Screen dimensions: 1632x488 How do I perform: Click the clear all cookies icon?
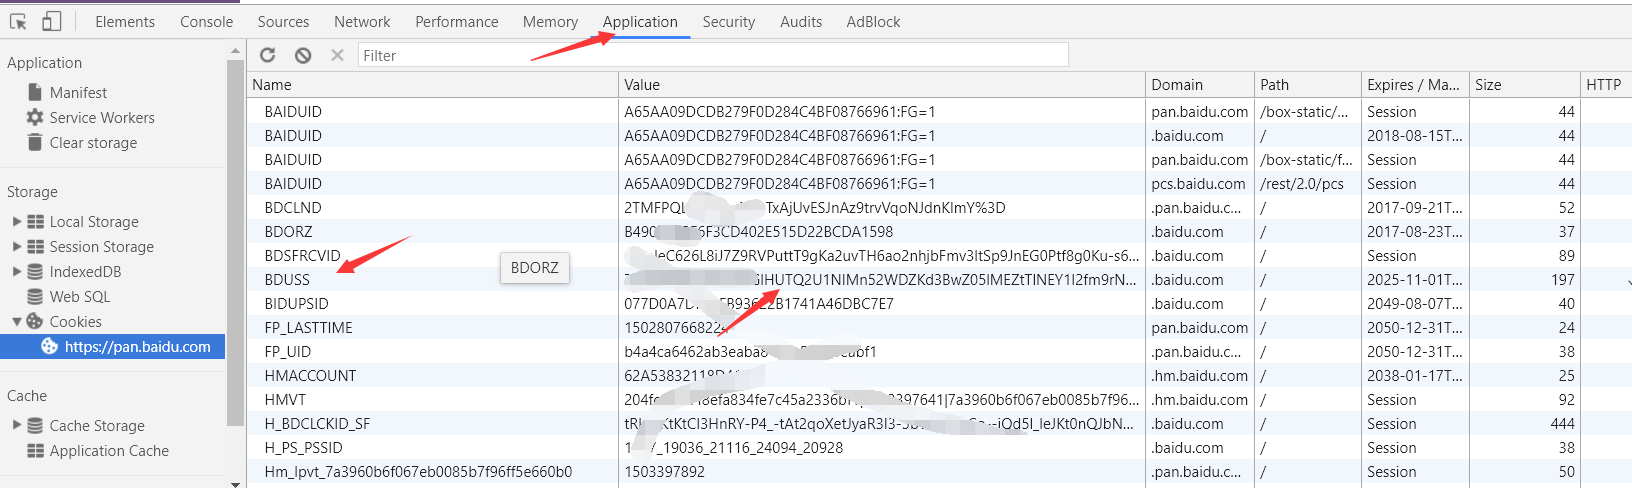point(303,55)
